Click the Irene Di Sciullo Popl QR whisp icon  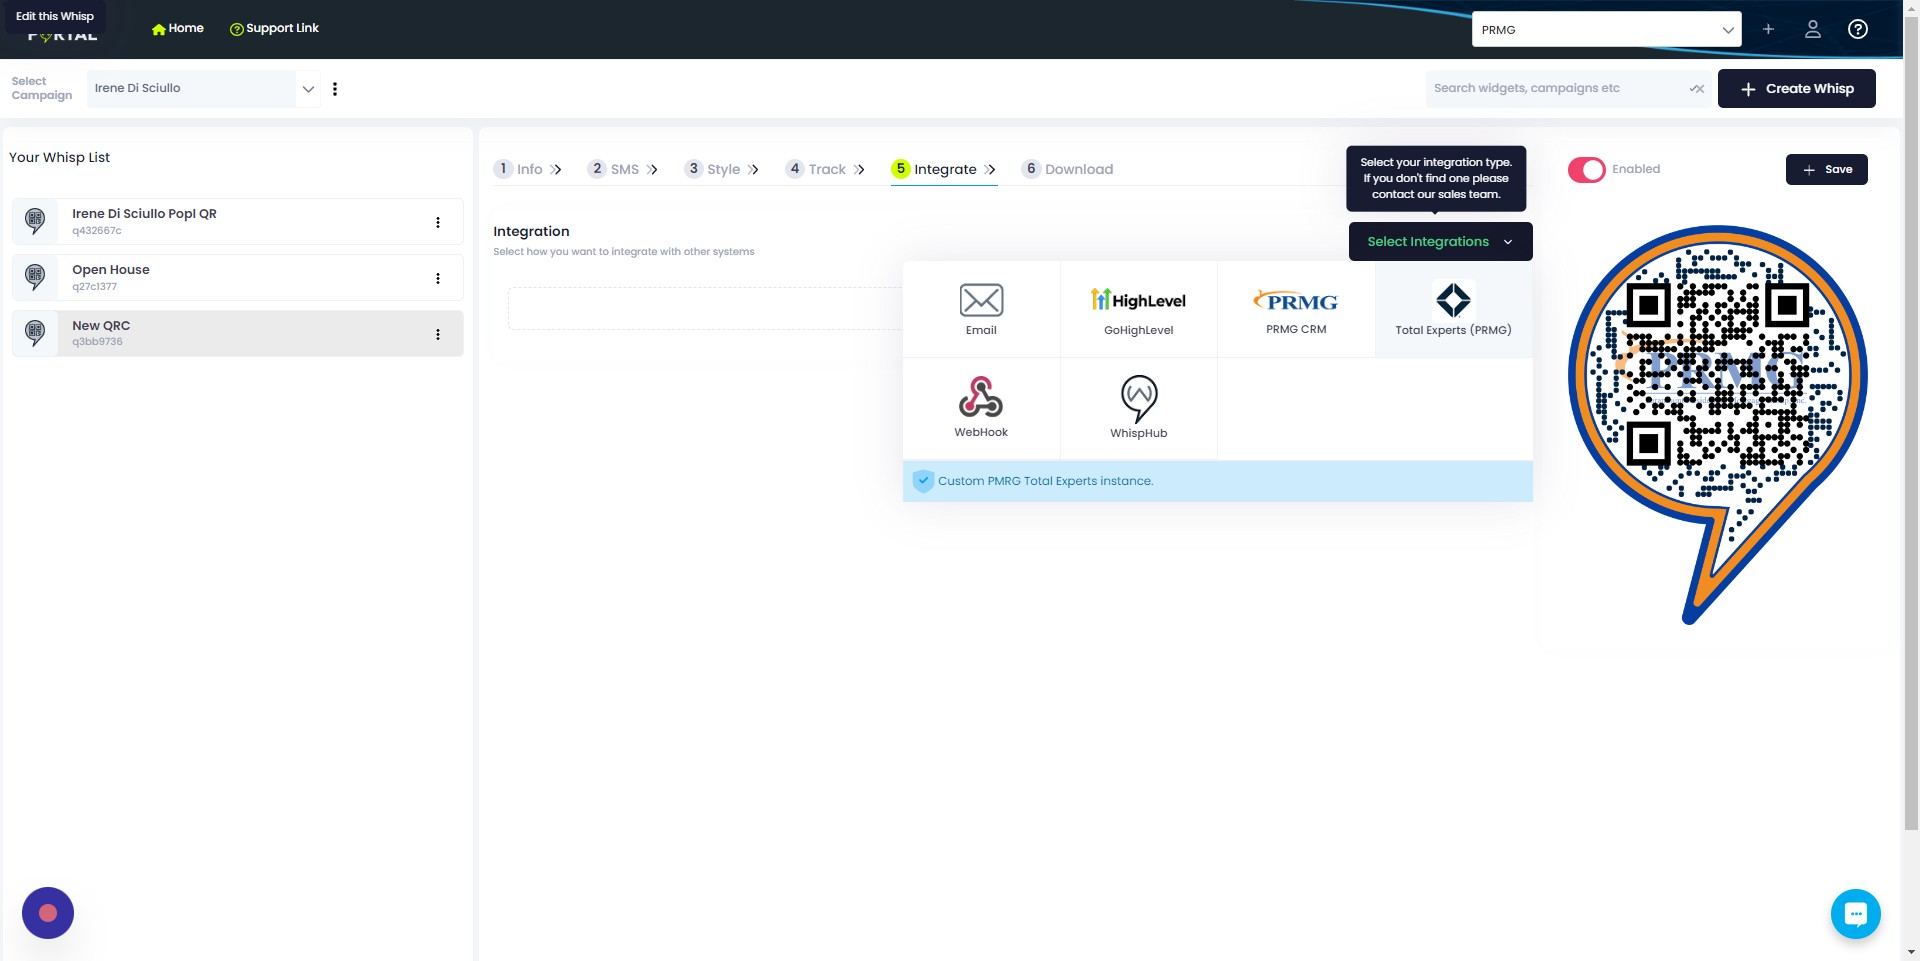35,221
